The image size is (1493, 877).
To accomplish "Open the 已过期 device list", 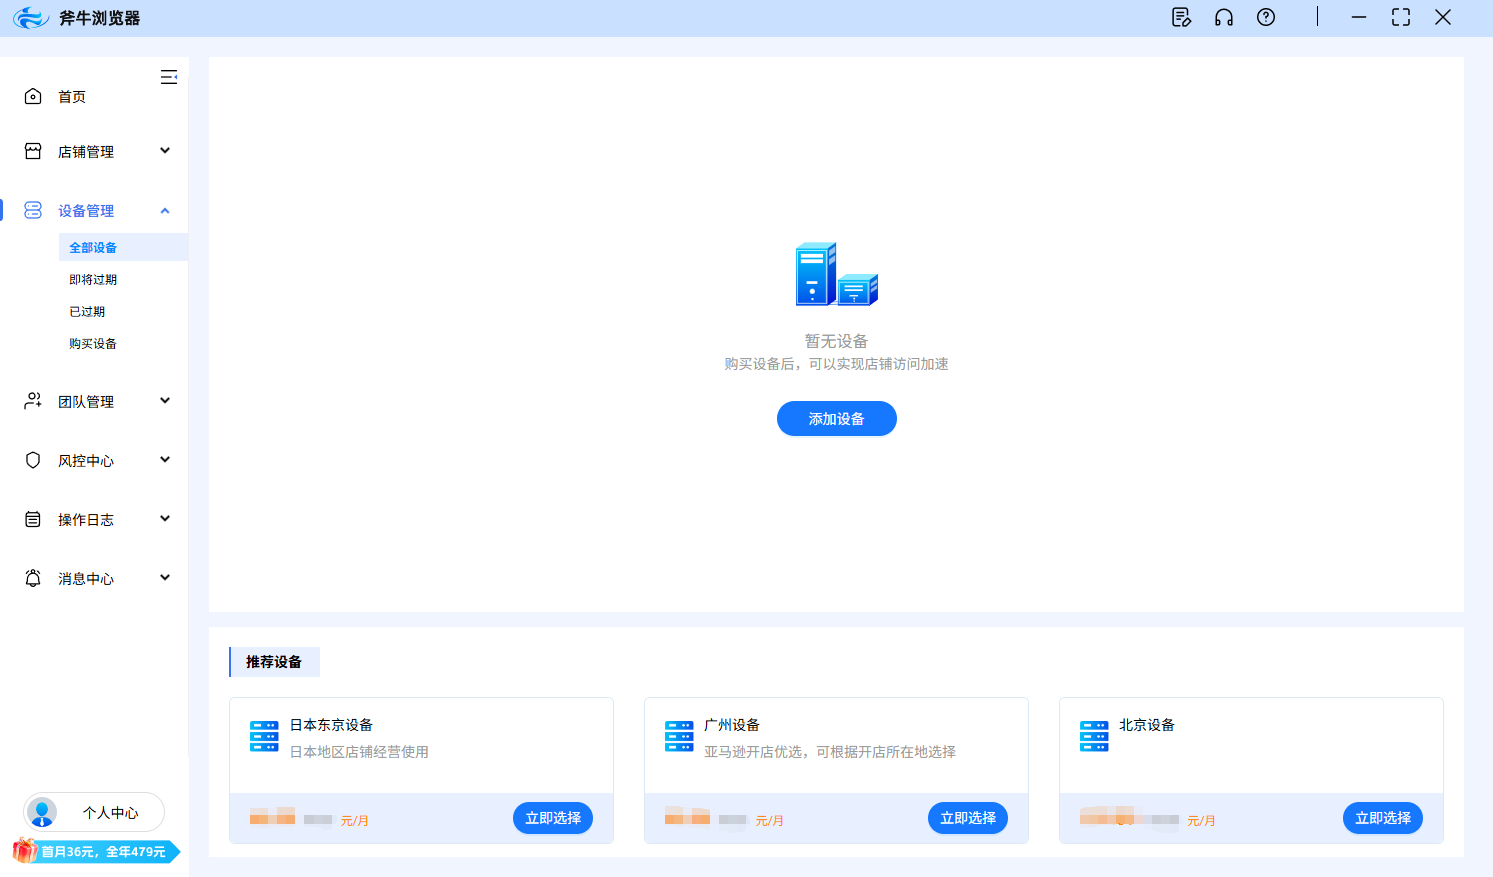I will 87,312.
